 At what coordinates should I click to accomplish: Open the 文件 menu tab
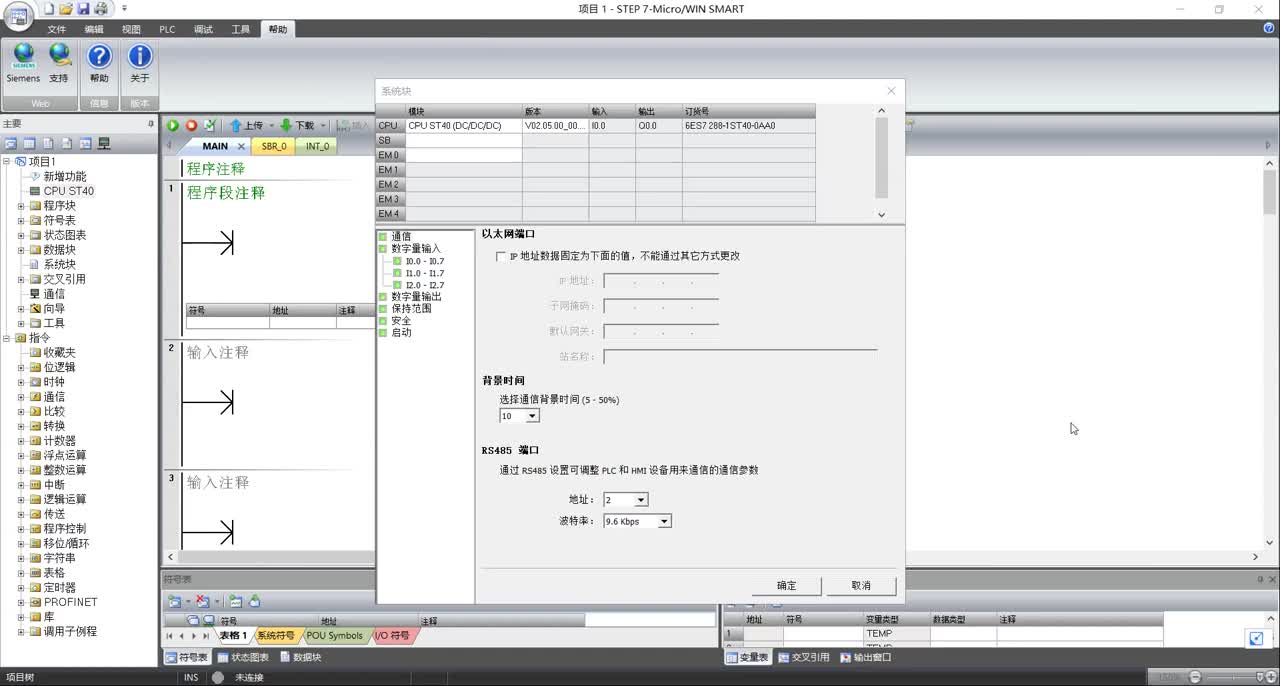(x=56, y=29)
